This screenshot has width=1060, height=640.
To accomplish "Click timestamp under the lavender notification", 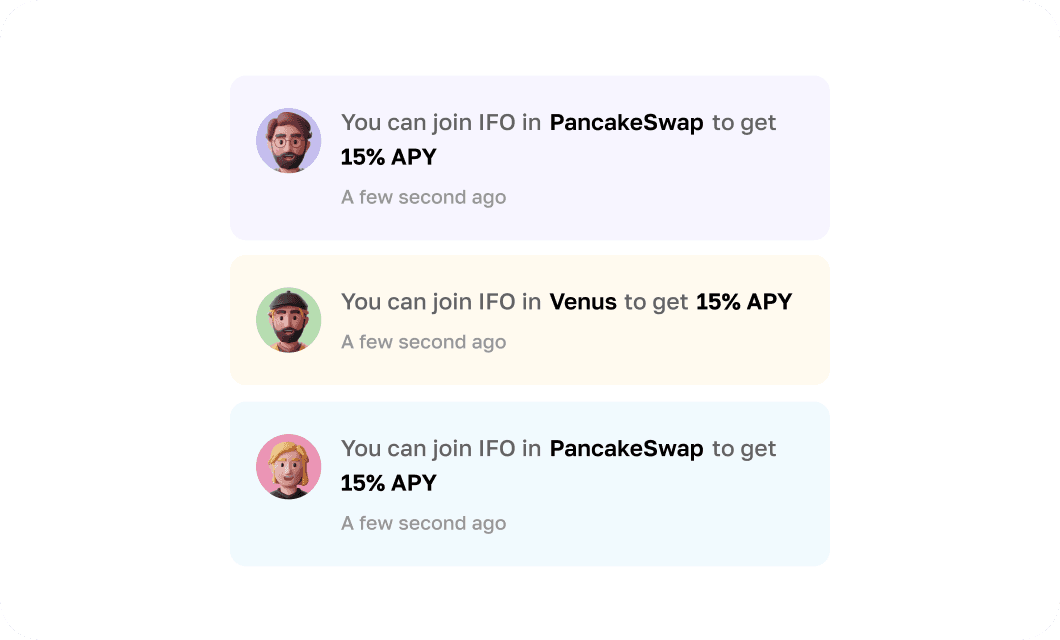I will pos(424,197).
